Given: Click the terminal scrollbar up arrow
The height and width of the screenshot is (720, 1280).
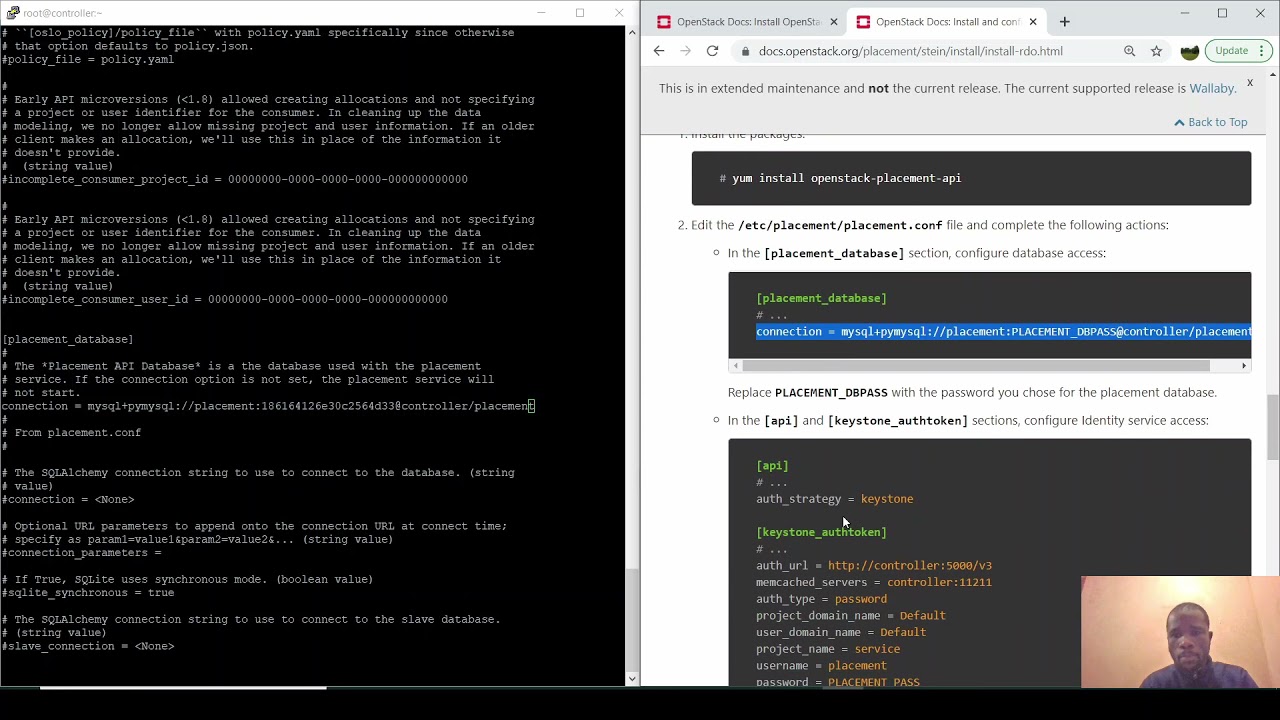Looking at the screenshot, I should [x=632, y=33].
